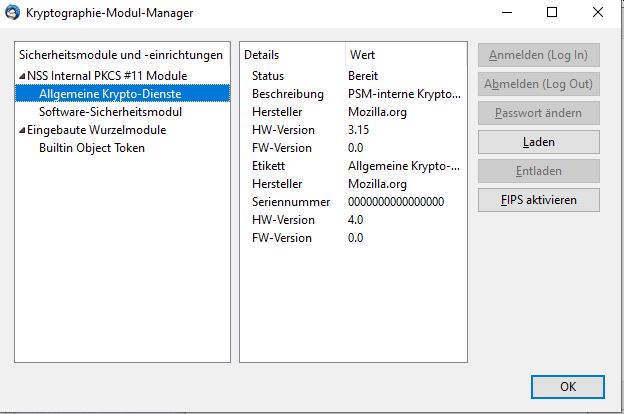Click FIPS aktivieren button
Viewport: 624px width, 414px height.
click(x=538, y=200)
